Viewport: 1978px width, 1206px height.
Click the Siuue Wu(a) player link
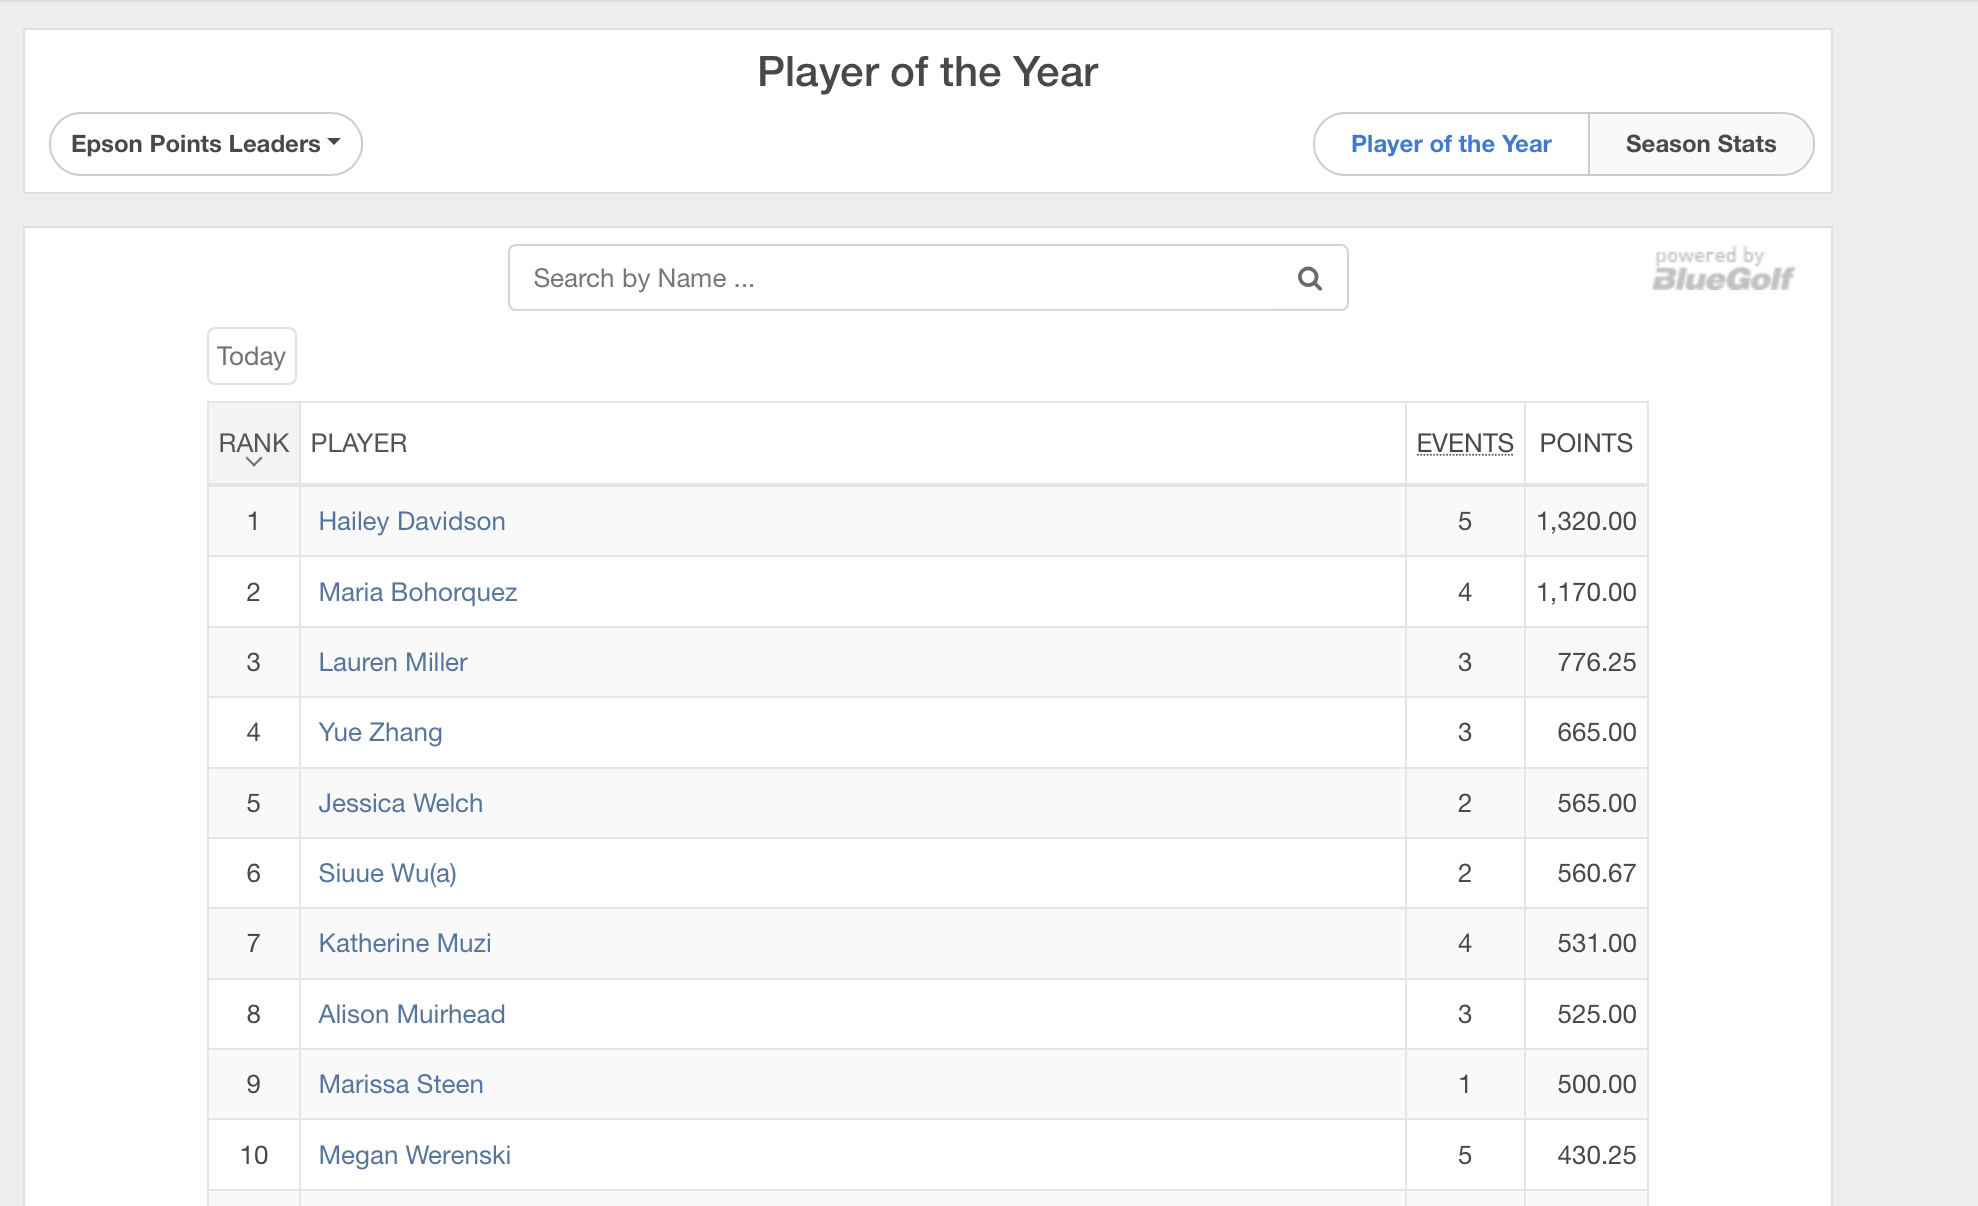[387, 873]
